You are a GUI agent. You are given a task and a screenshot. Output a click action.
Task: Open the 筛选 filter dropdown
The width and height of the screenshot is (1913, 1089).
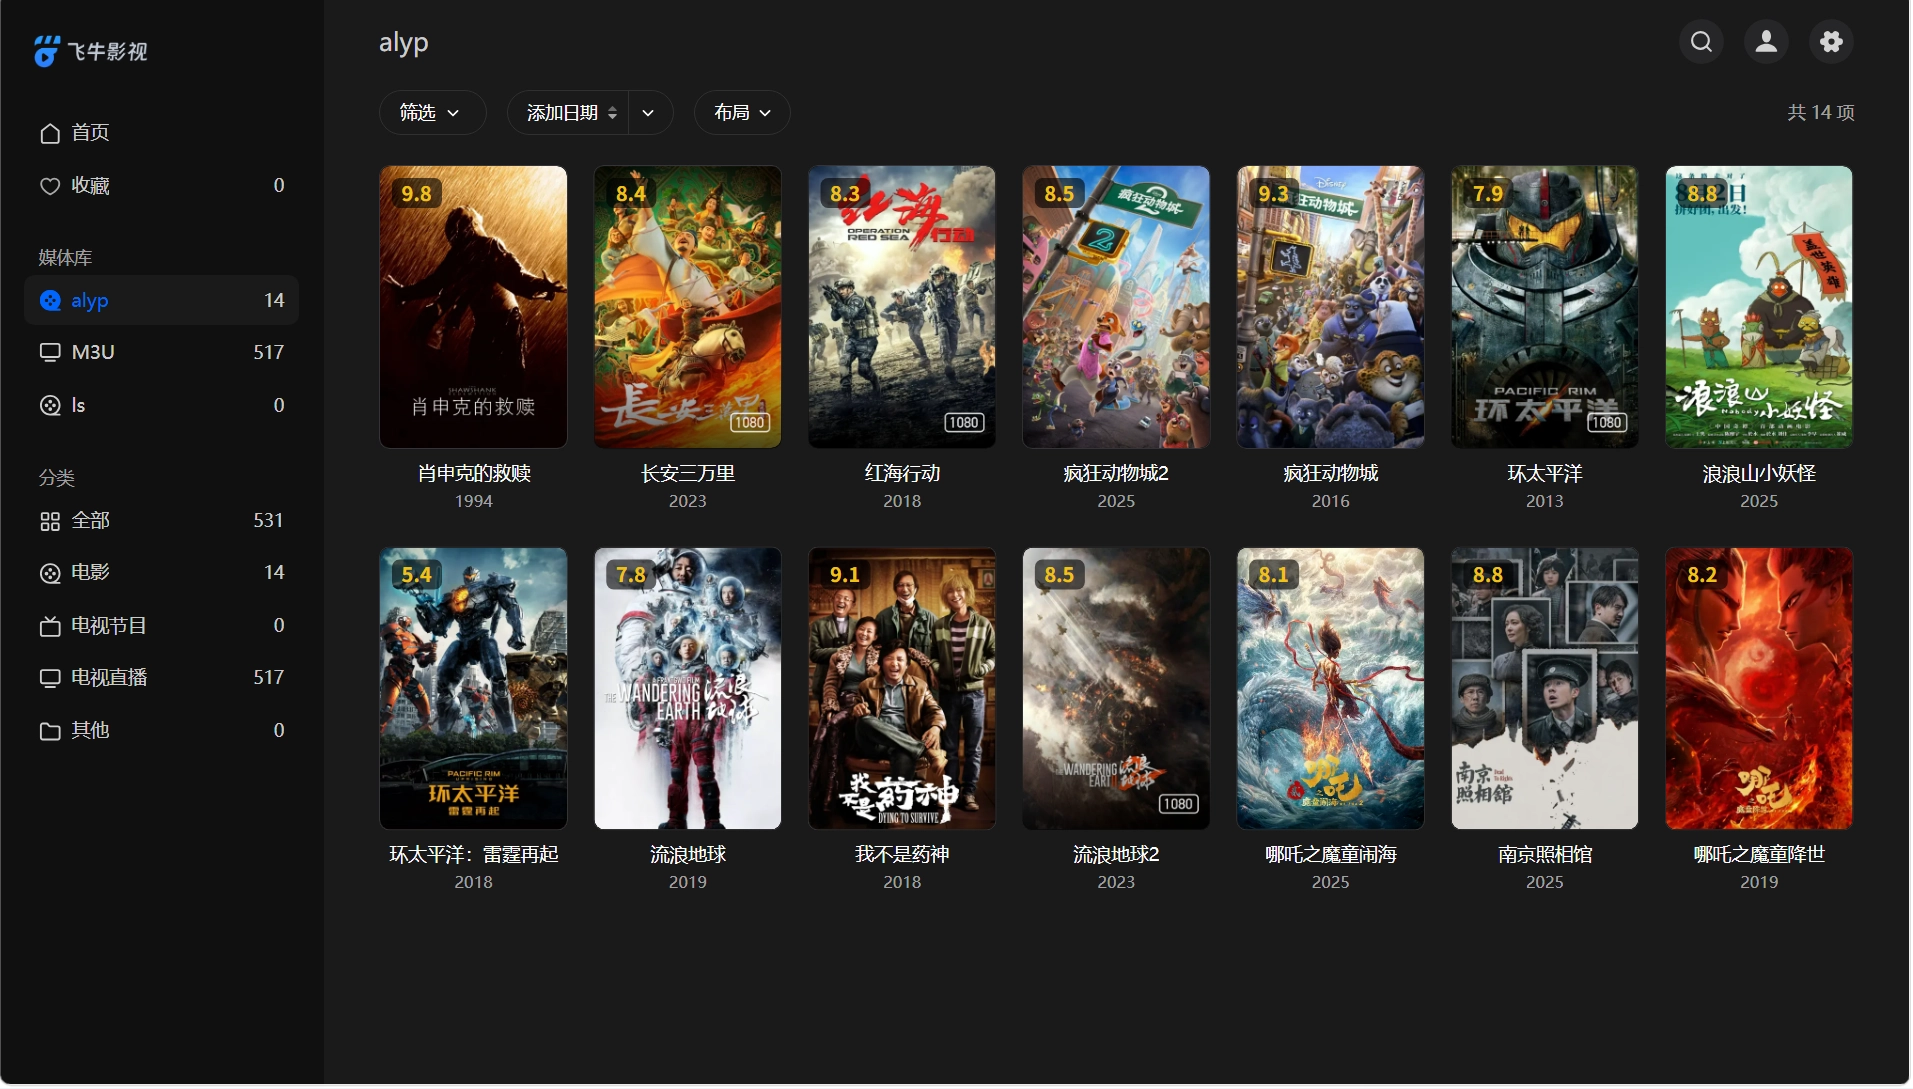pyautogui.click(x=432, y=113)
